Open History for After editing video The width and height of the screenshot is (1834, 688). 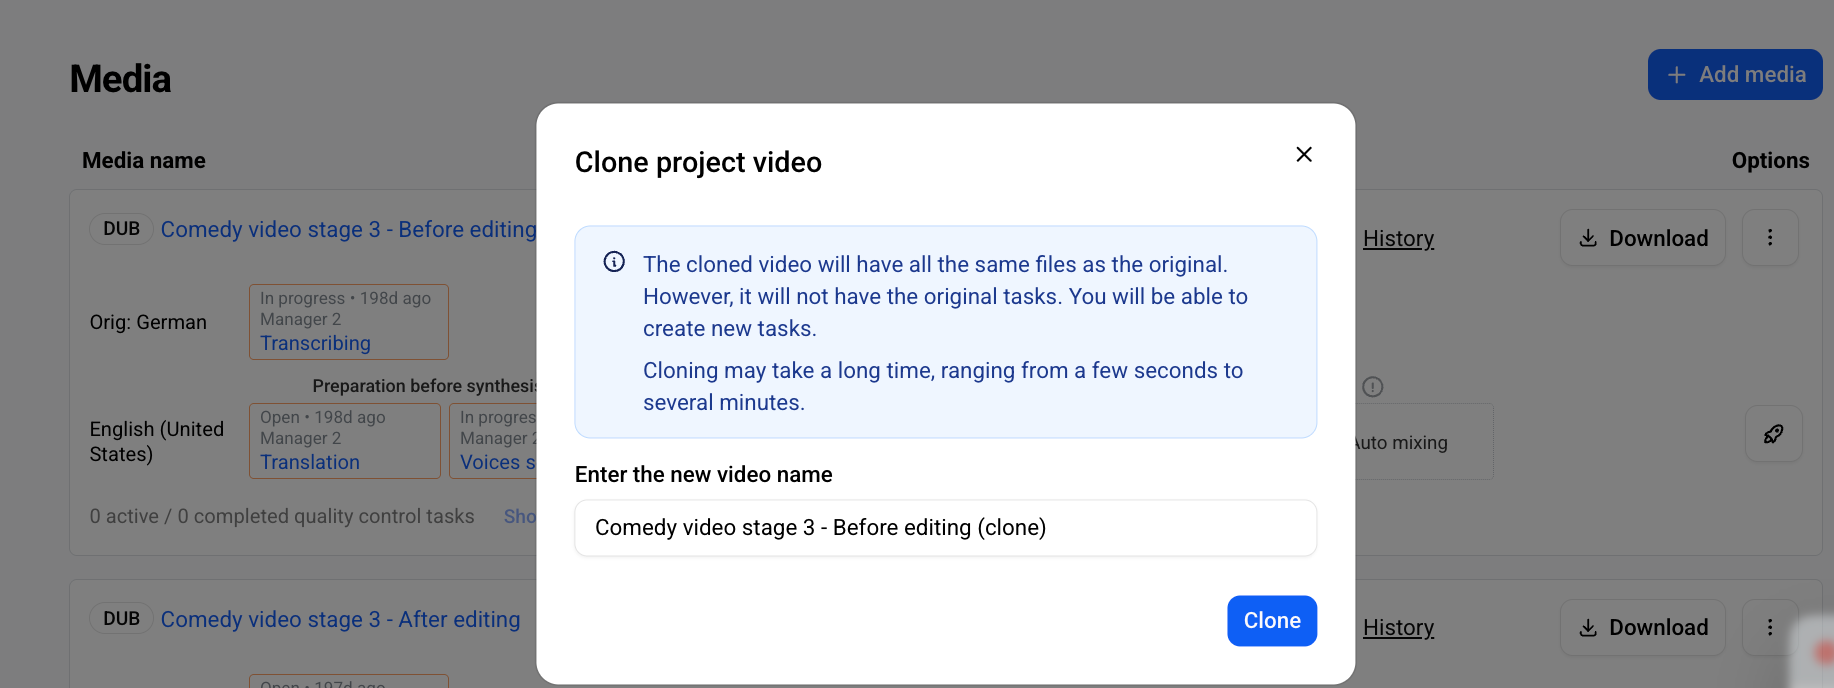[1398, 627]
